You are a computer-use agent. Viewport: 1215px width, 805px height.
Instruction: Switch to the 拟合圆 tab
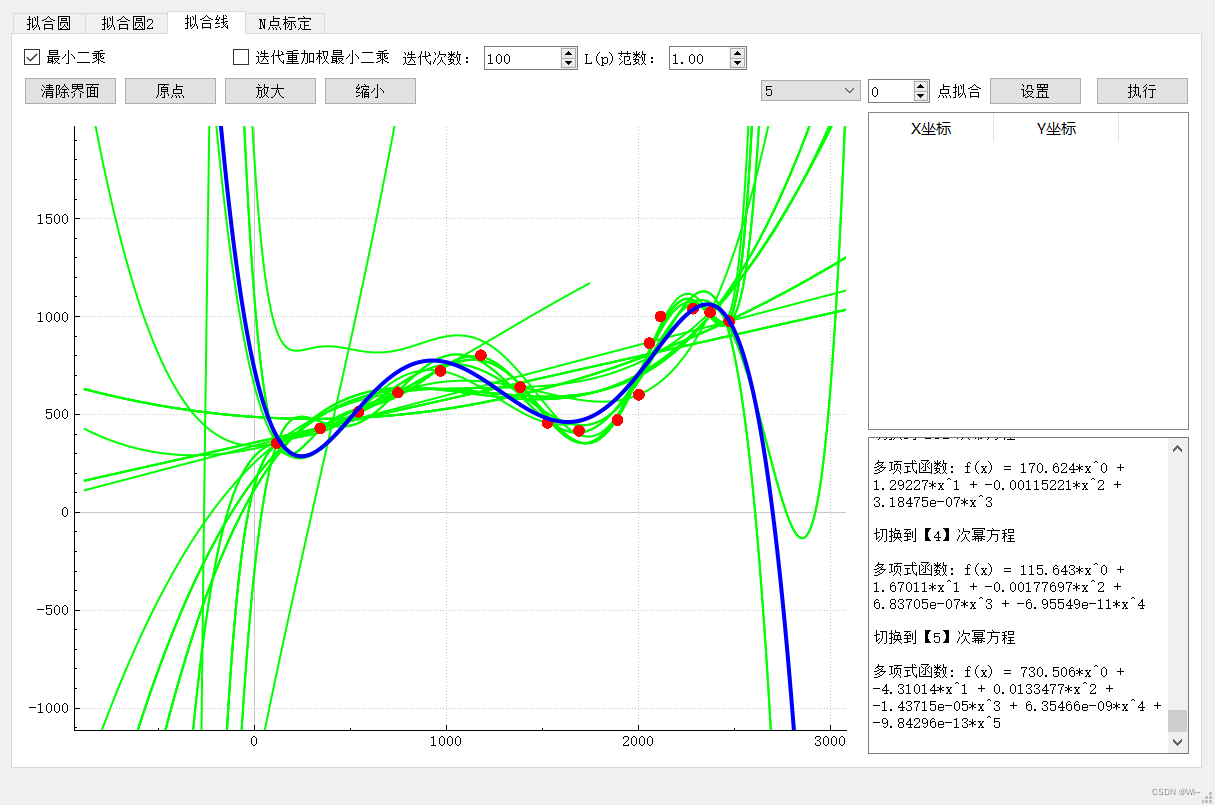coord(48,23)
